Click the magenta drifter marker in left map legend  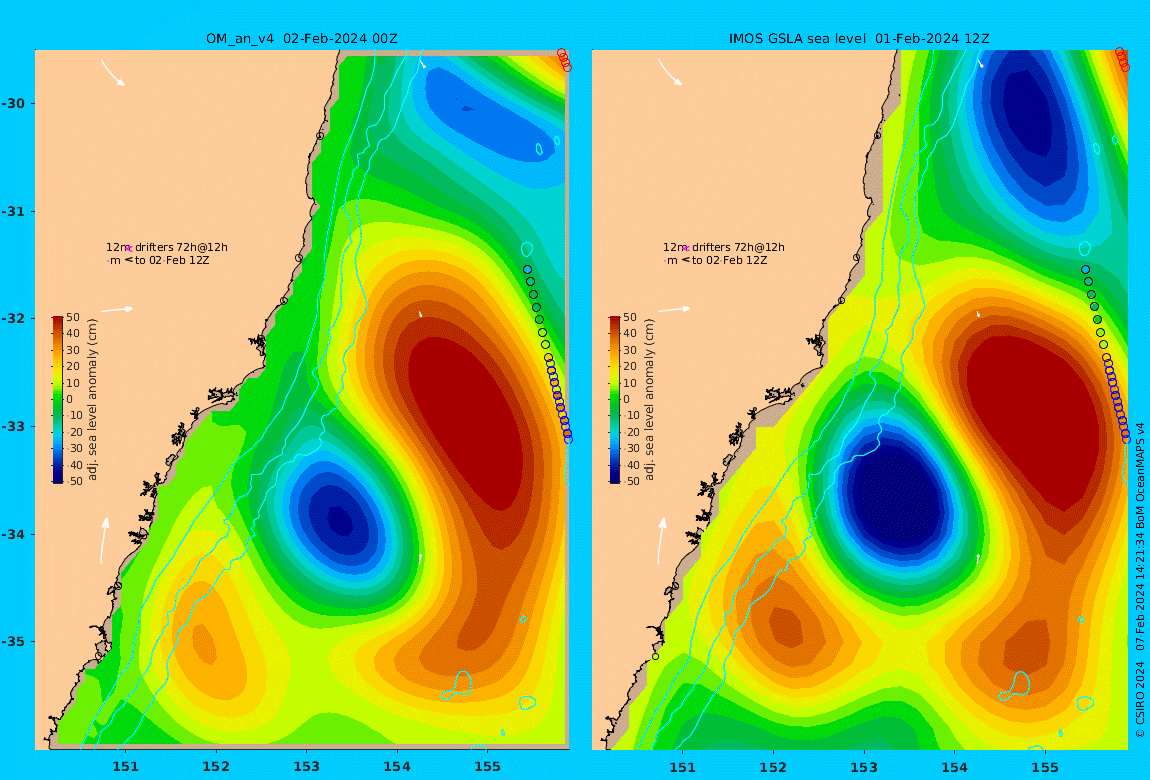coord(128,249)
